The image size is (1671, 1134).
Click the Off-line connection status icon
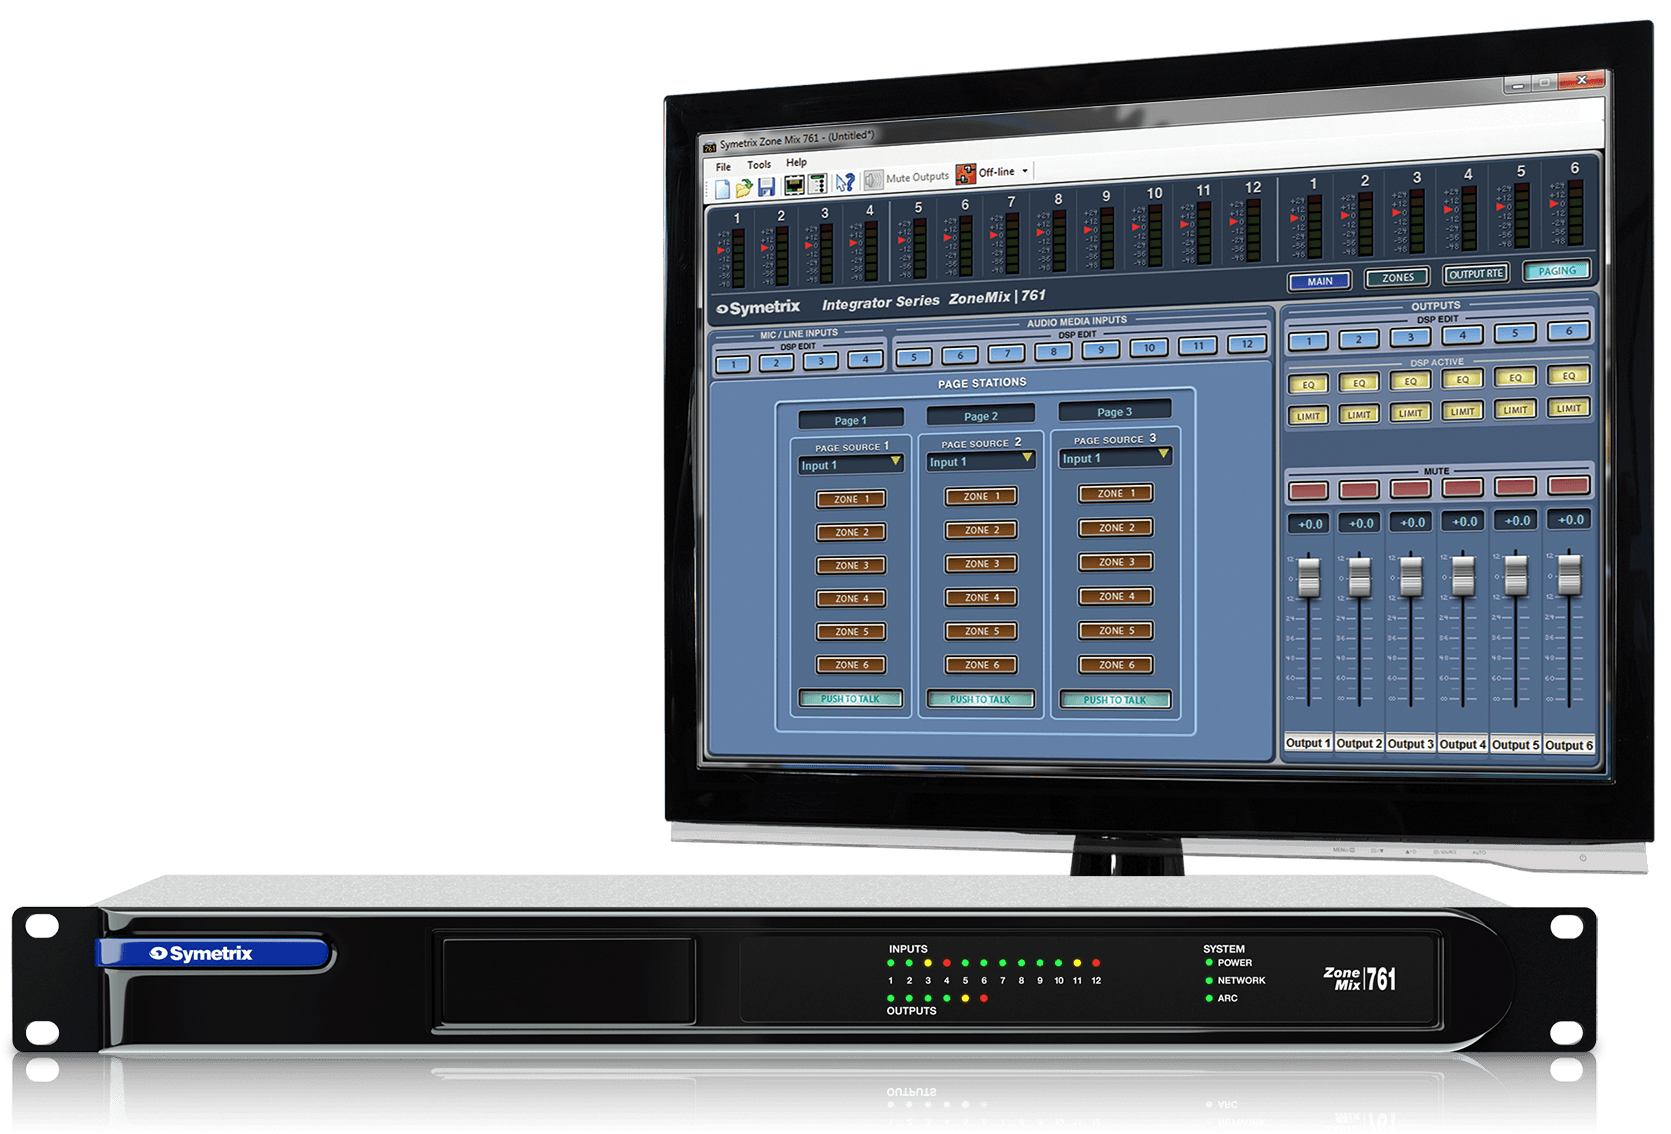pyautogui.click(x=965, y=174)
